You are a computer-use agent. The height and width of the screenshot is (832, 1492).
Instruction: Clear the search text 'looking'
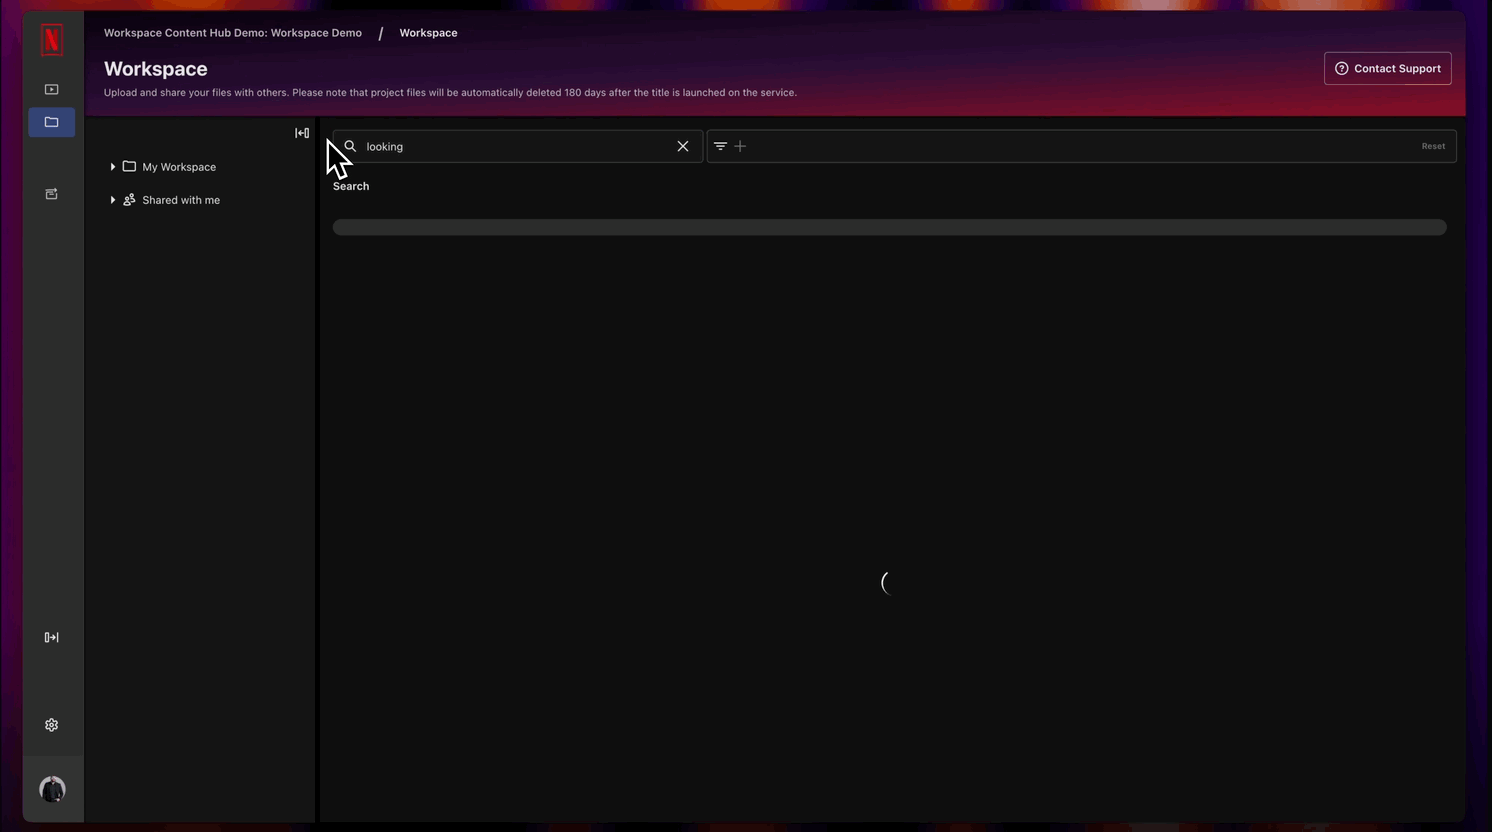(683, 146)
